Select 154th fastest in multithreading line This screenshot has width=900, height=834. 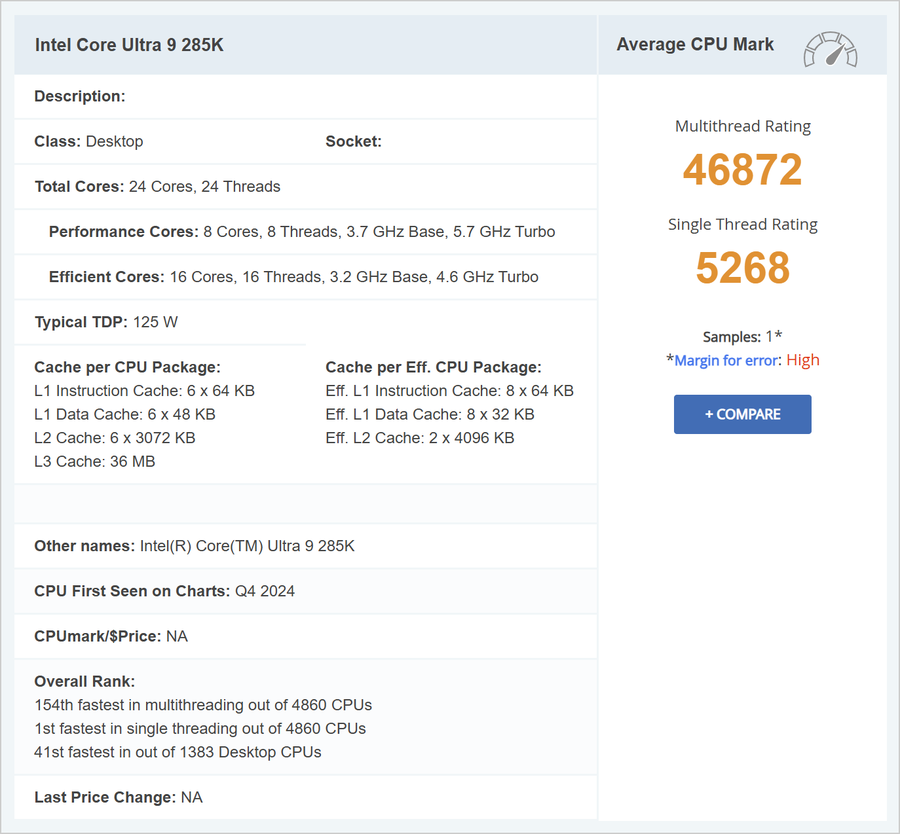pyautogui.click(x=203, y=705)
